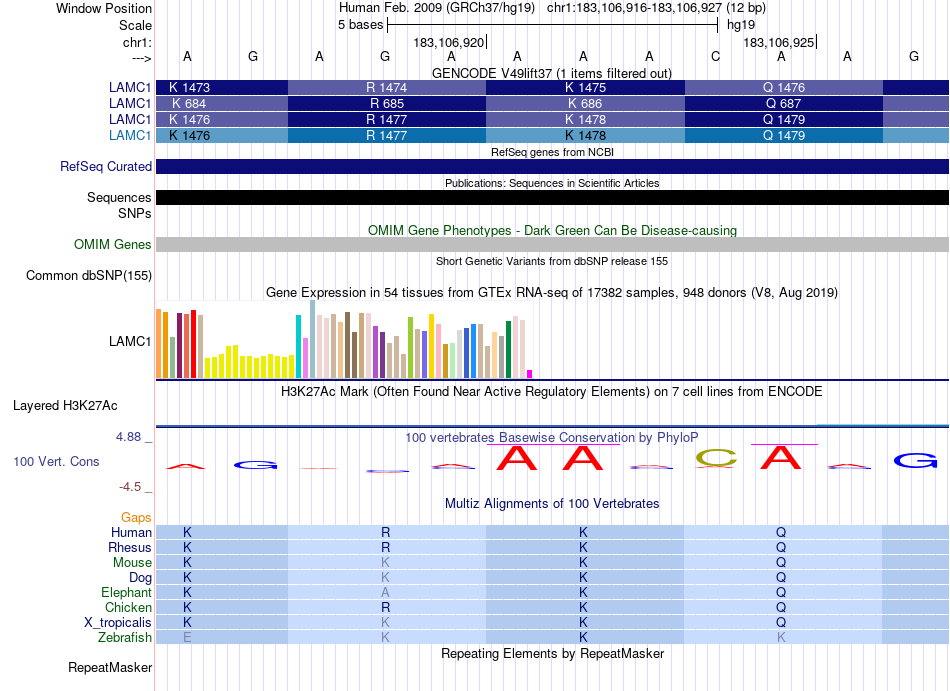Click the OMIM Genes track label

tap(112, 245)
